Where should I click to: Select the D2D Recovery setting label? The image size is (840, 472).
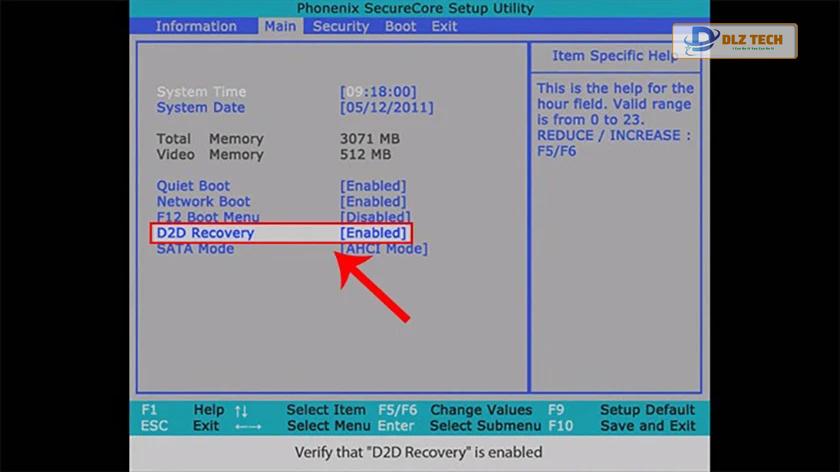click(205, 233)
